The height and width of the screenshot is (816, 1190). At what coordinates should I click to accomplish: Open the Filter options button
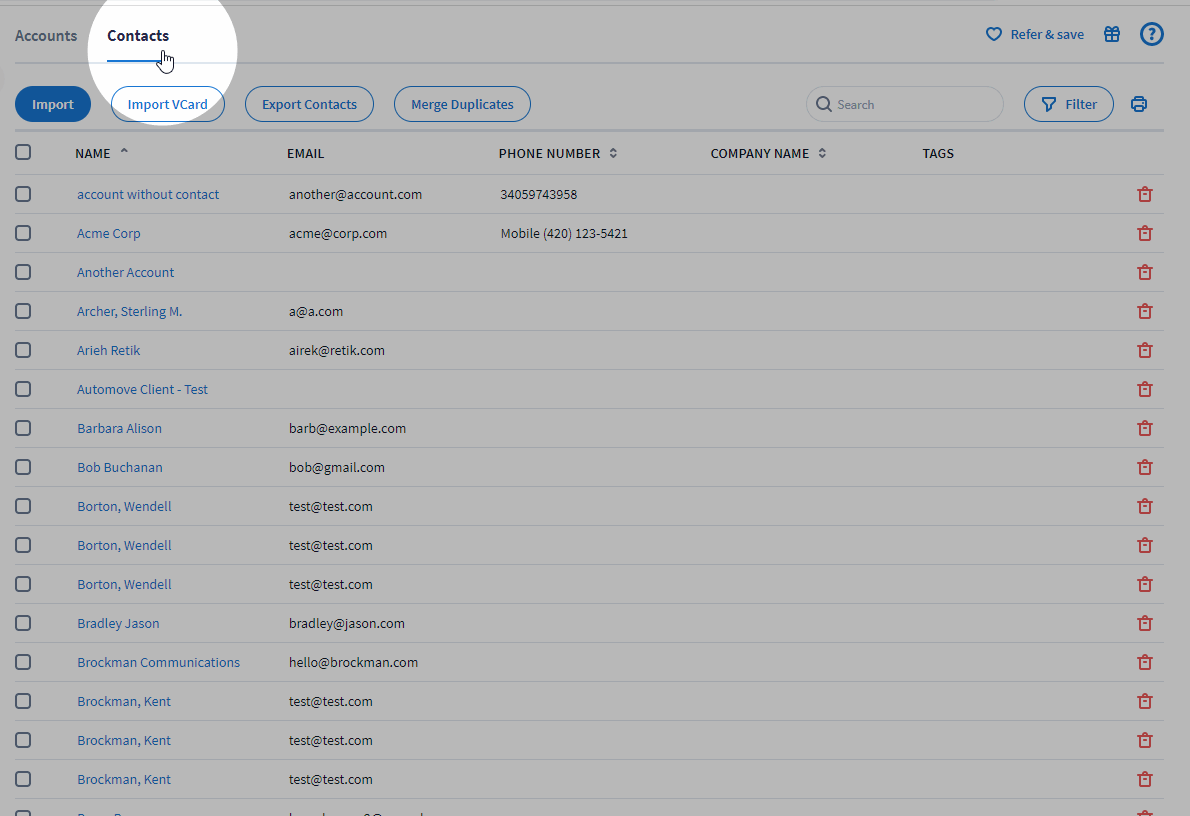pyautogui.click(x=1068, y=104)
